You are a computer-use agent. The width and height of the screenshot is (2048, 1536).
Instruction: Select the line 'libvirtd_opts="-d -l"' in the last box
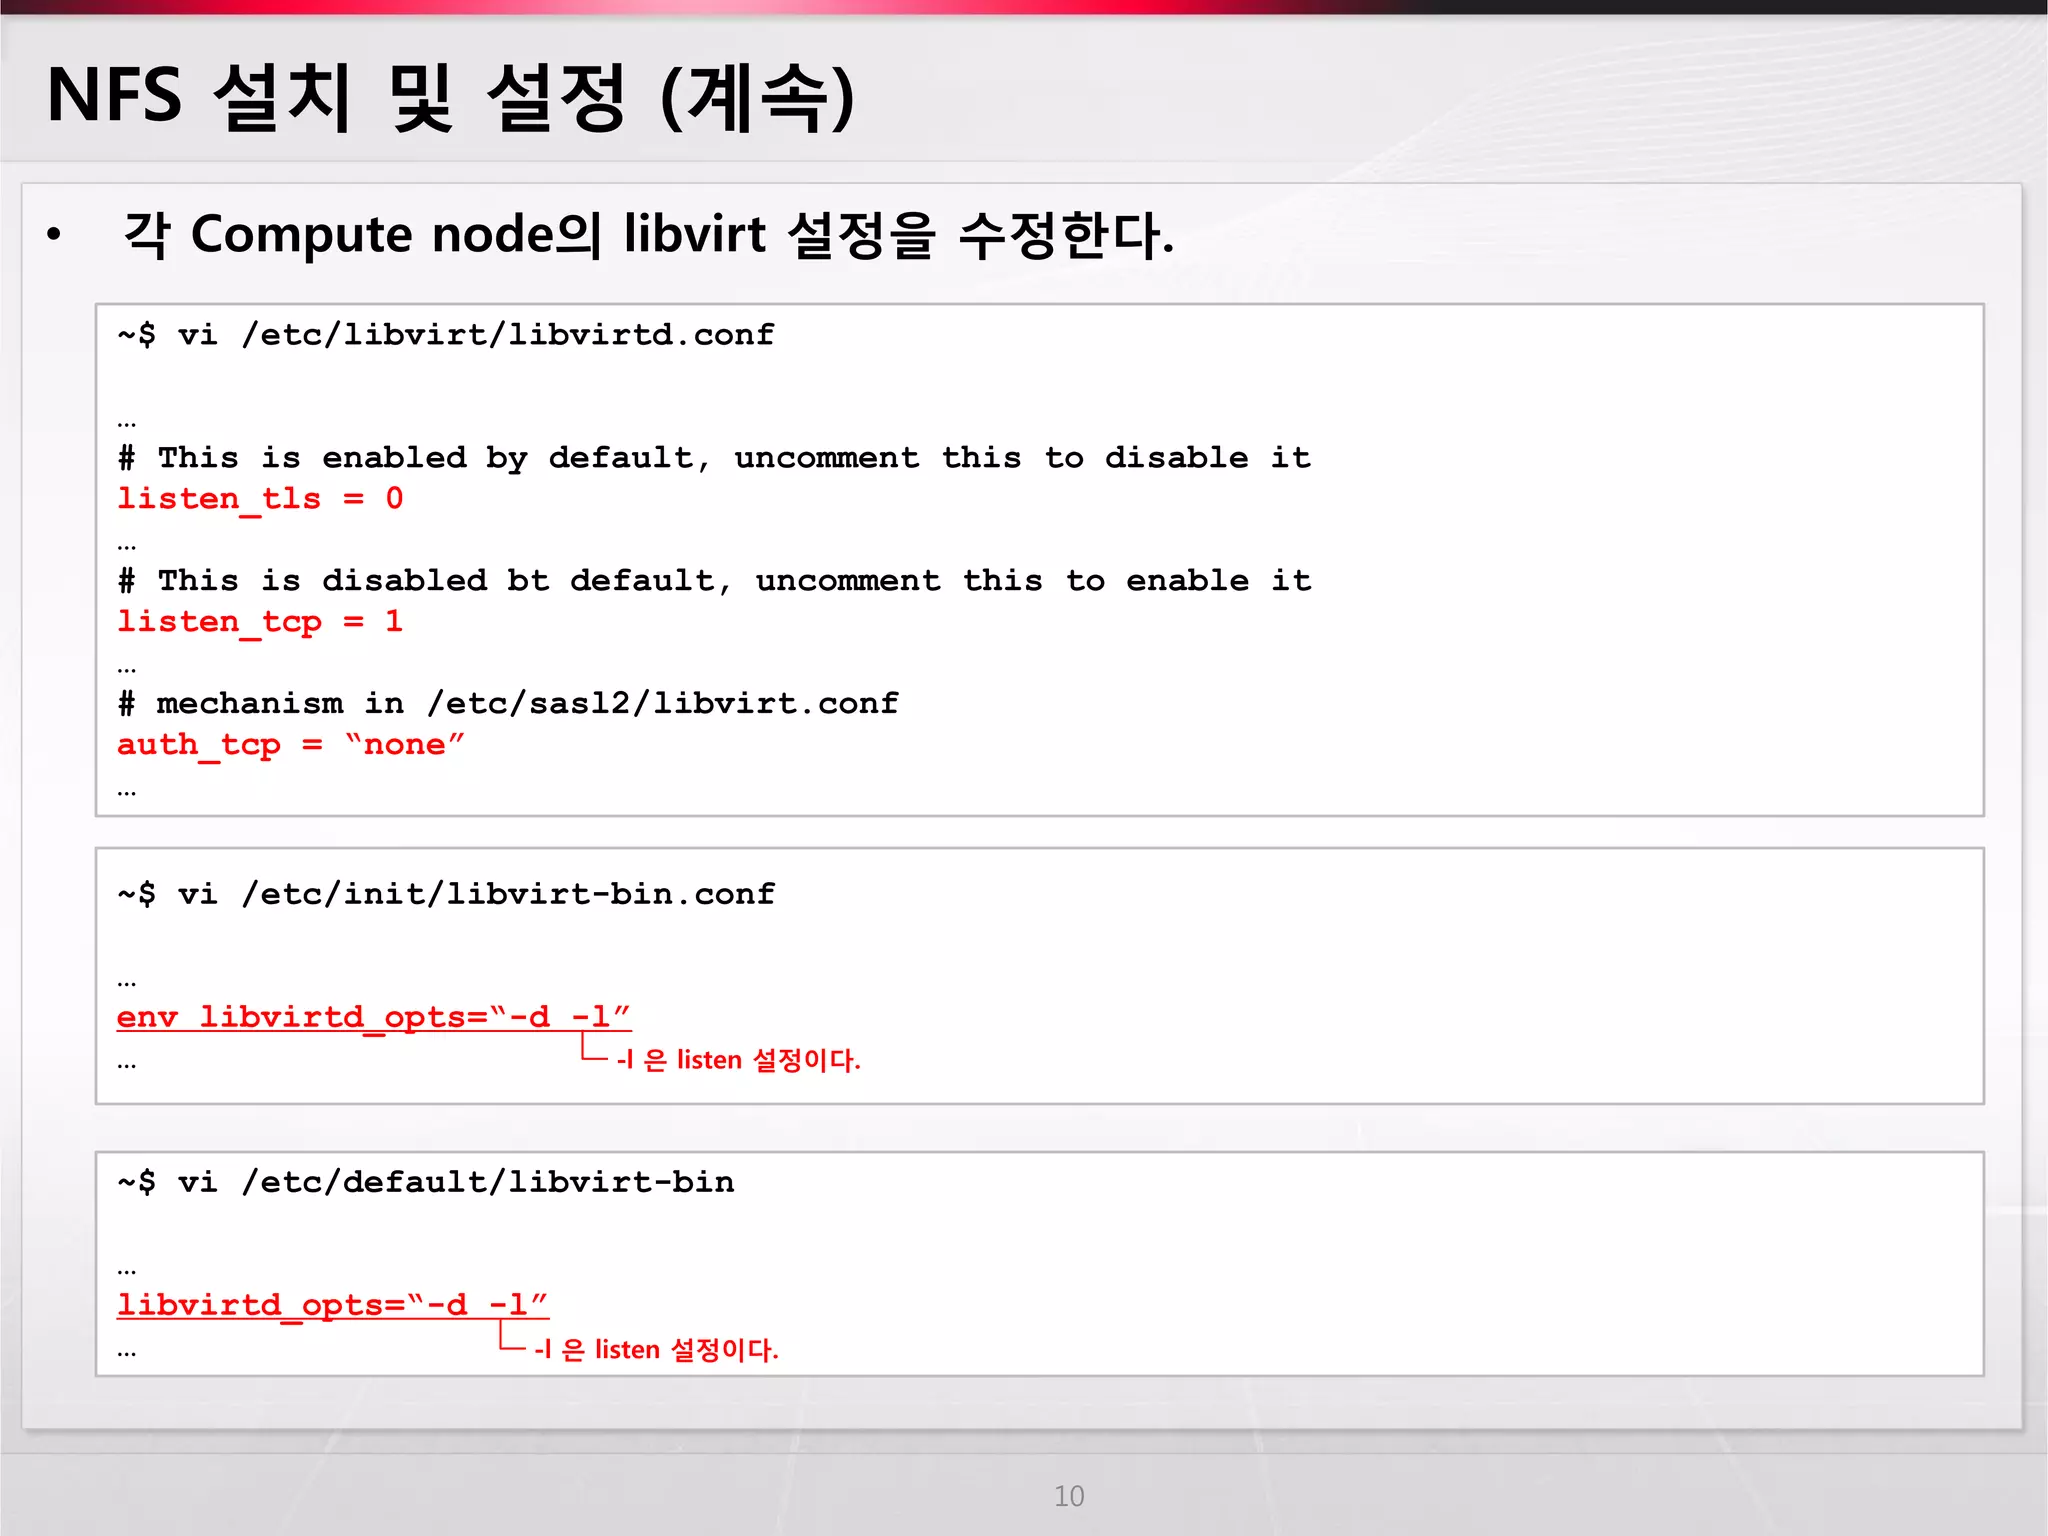click(333, 1306)
